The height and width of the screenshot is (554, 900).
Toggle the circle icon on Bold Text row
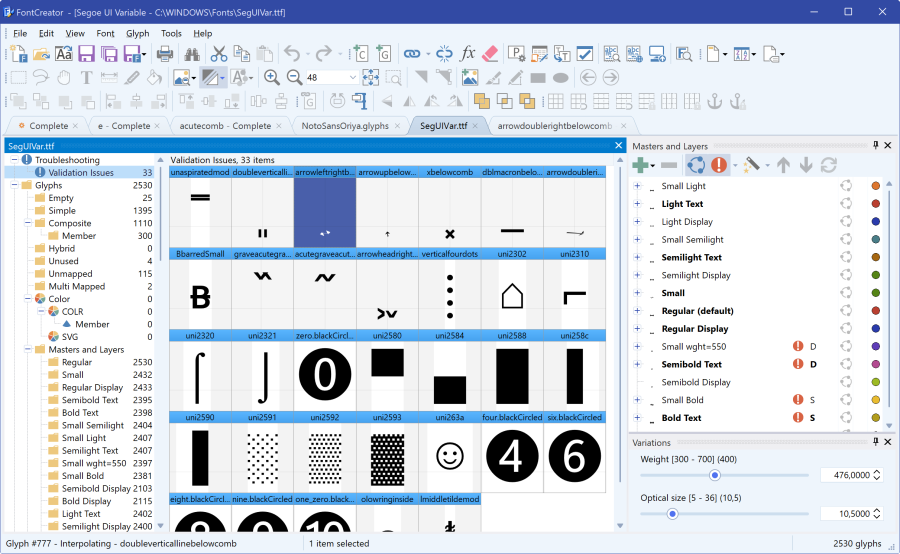pos(846,417)
